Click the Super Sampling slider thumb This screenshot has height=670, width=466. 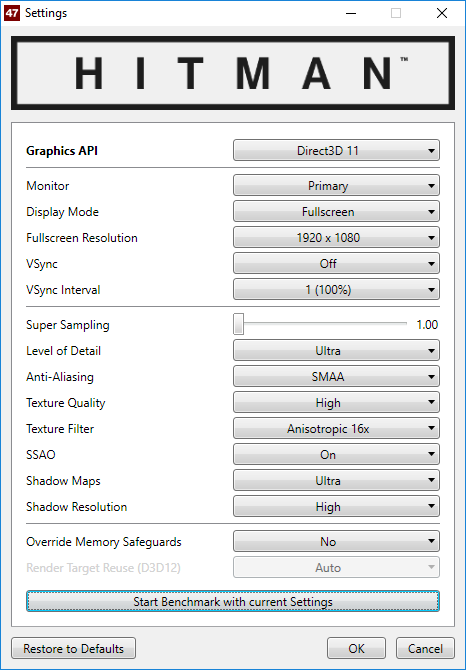pyautogui.click(x=238, y=324)
